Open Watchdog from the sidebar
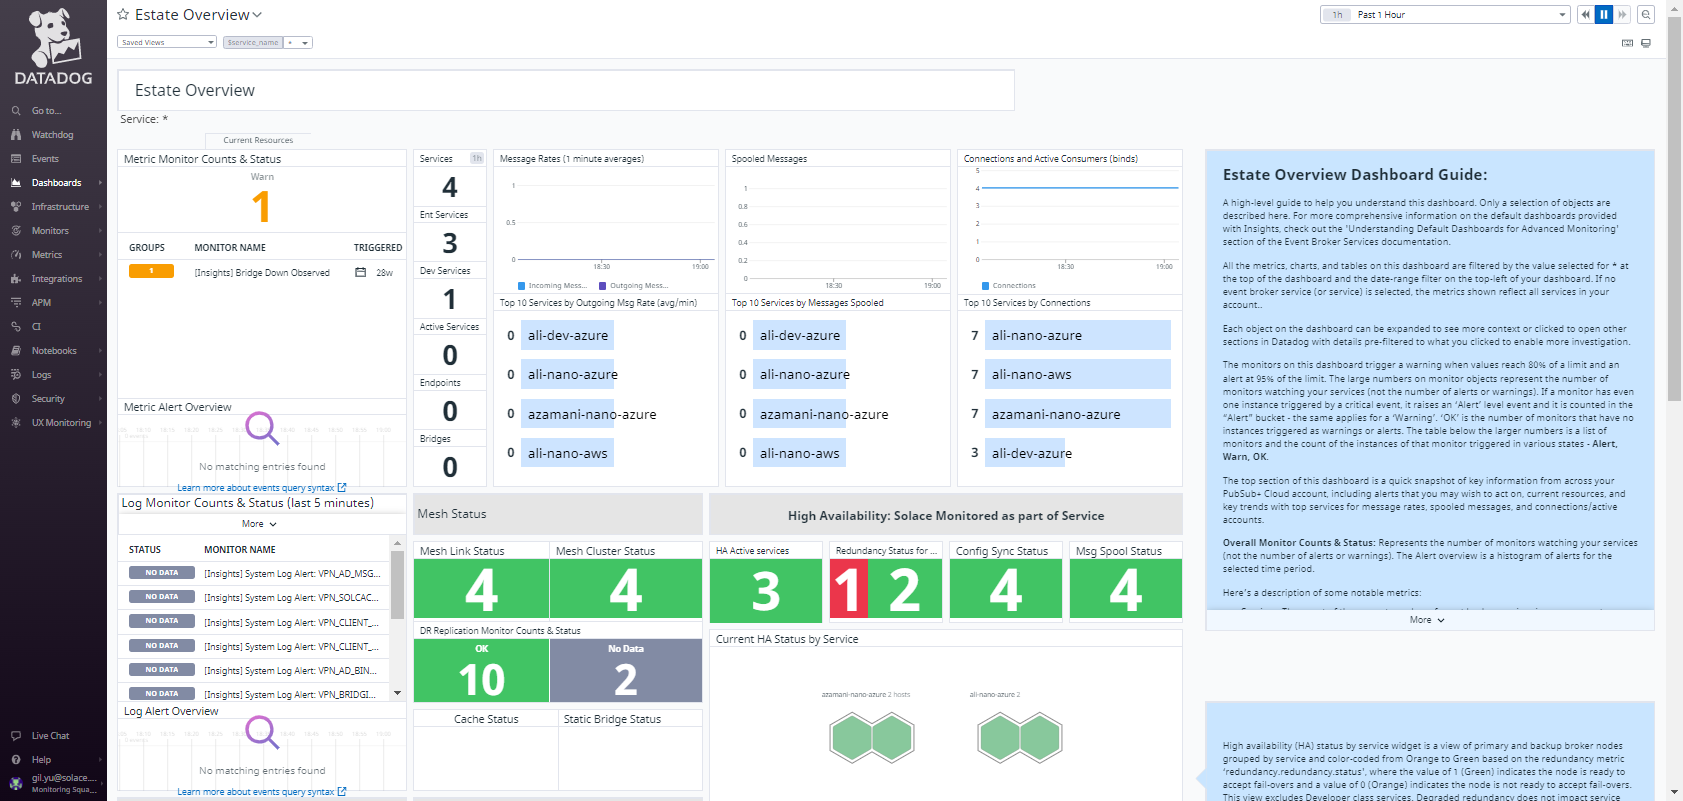The height and width of the screenshot is (801, 1683). tap(52, 135)
